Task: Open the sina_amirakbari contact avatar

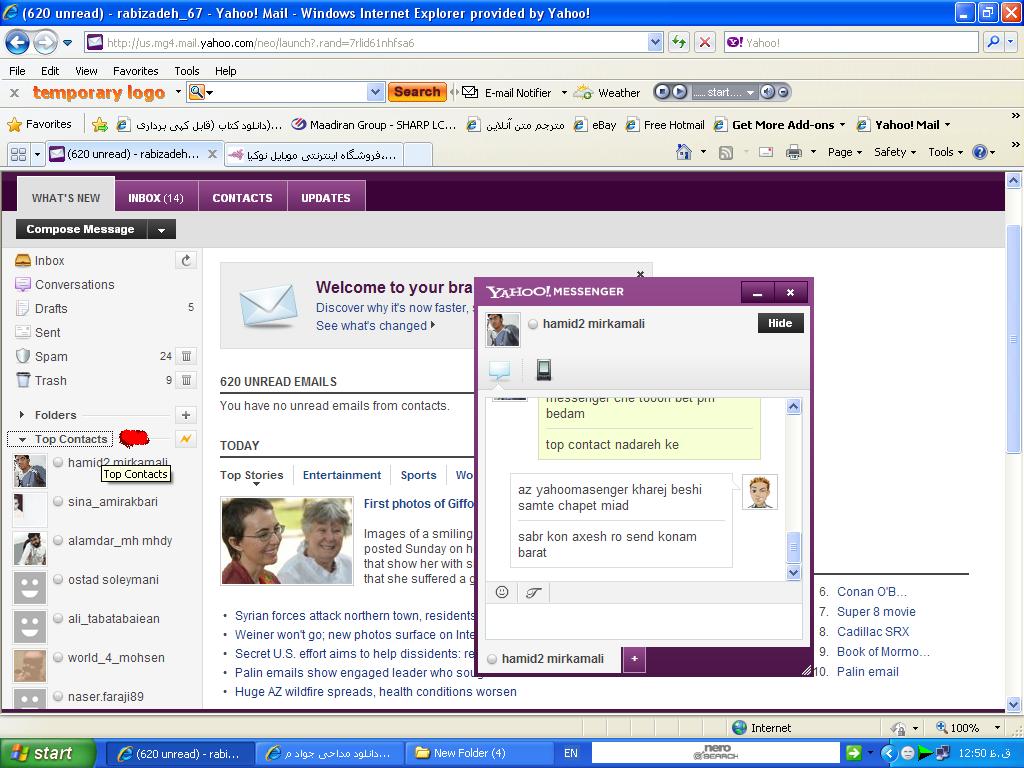Action: [29, 509]
